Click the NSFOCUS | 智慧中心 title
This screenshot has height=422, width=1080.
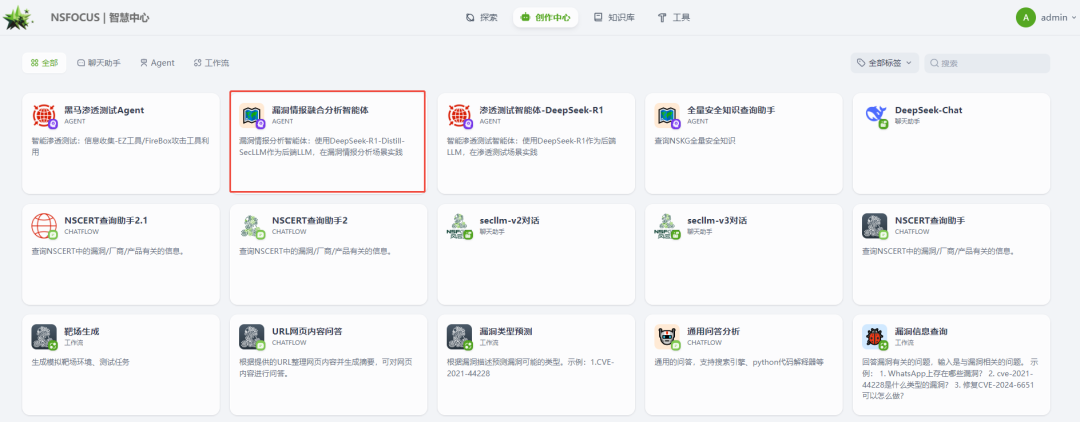(100, 18)
